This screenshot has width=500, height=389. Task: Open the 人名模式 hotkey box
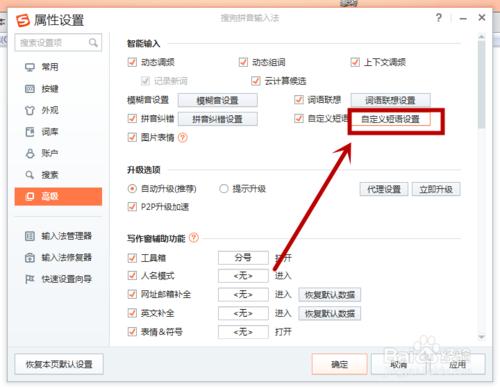click(x=243, y=276)
